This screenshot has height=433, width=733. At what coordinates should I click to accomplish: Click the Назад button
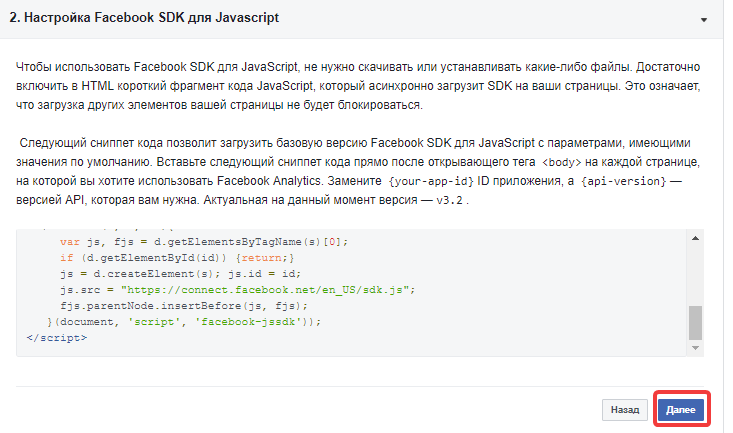[625, 410]
